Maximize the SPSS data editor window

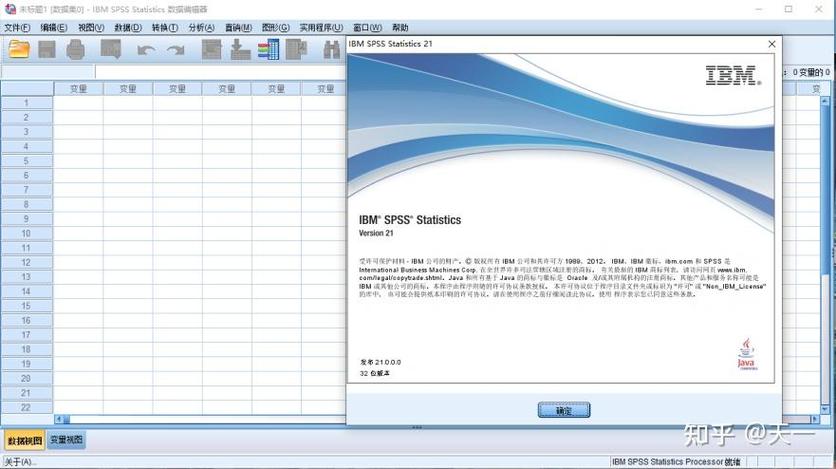pyautogui.click(x=789, y=9)
